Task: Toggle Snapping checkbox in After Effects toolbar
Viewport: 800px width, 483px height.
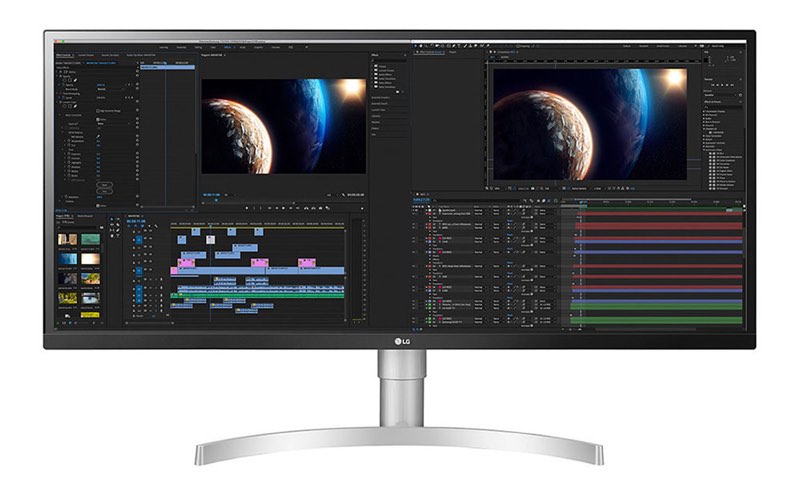Action: 518,46
